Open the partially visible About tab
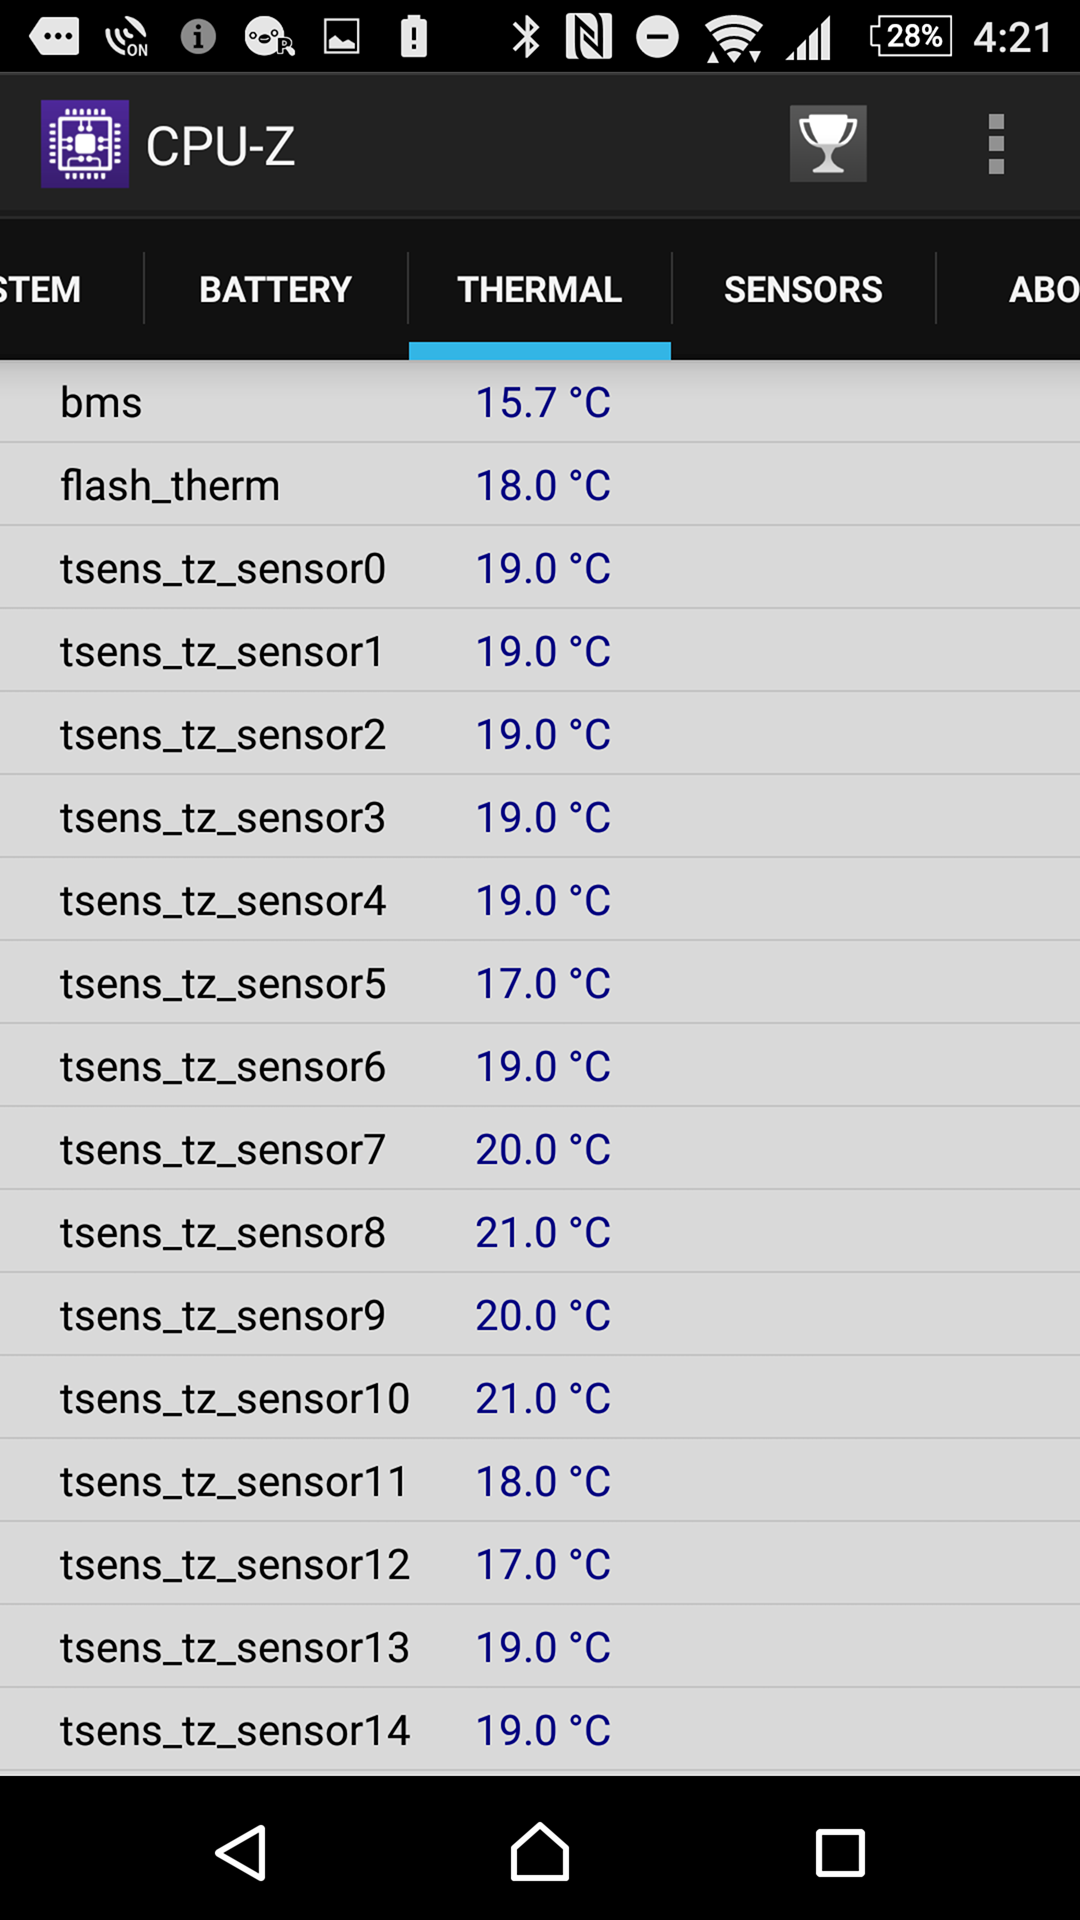Viewport: 1080px width, 1920px height. click(1040, 290)
